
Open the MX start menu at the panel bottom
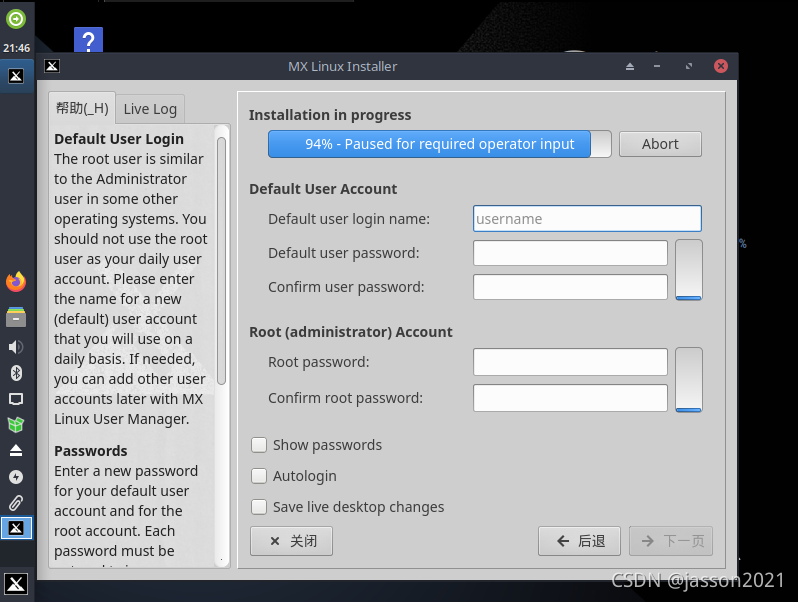(x=16, y=584)
